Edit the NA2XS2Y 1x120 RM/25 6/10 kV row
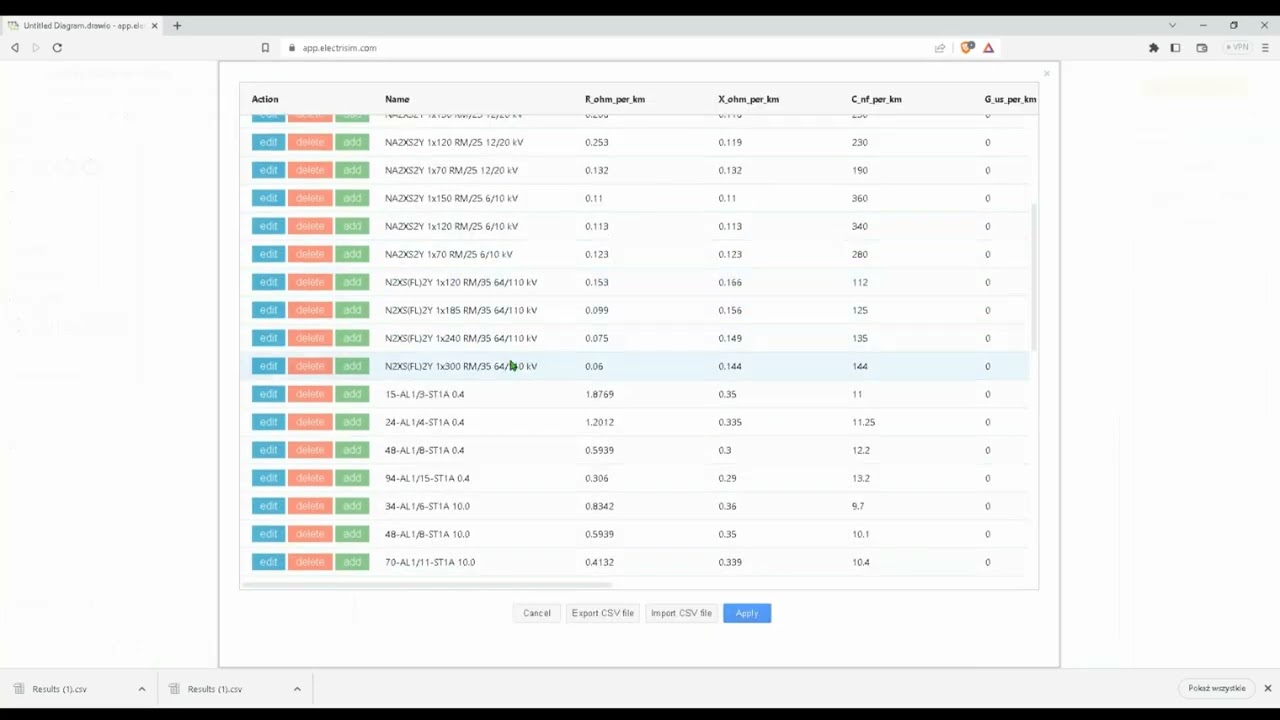 [x=268, y=226]
